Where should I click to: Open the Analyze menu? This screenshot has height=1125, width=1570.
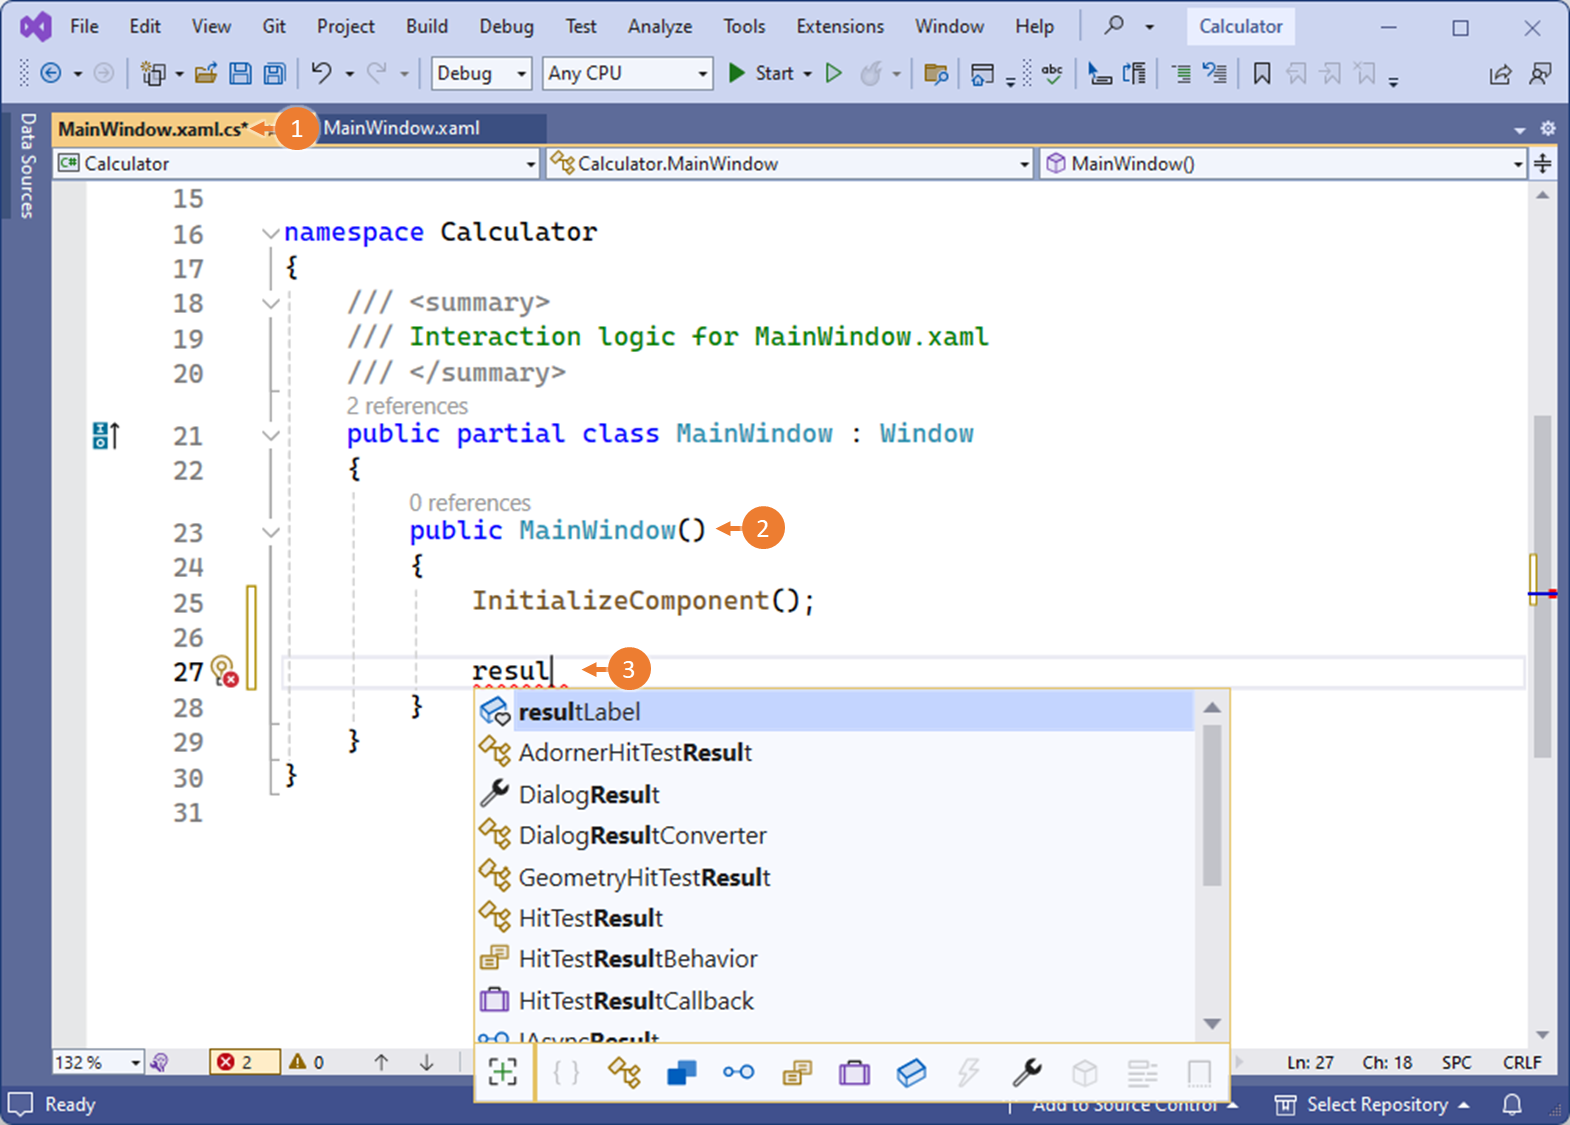[660, 26]
